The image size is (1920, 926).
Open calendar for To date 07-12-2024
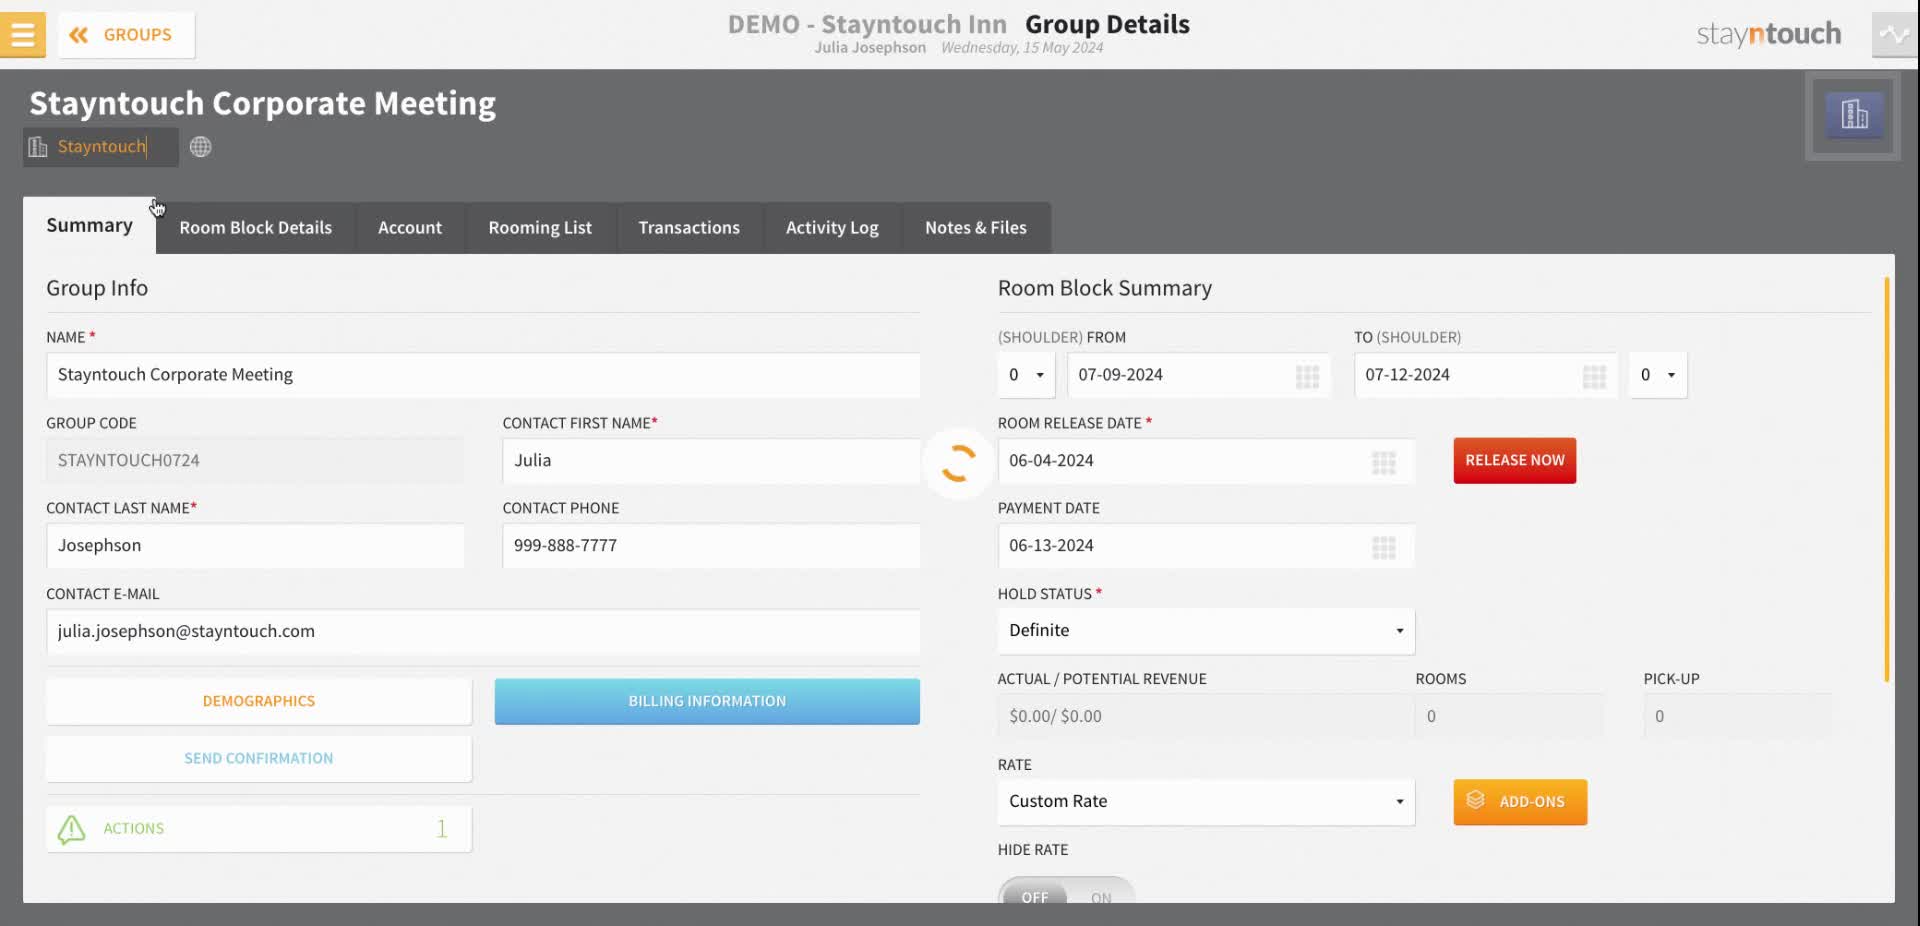[1594, 377]
